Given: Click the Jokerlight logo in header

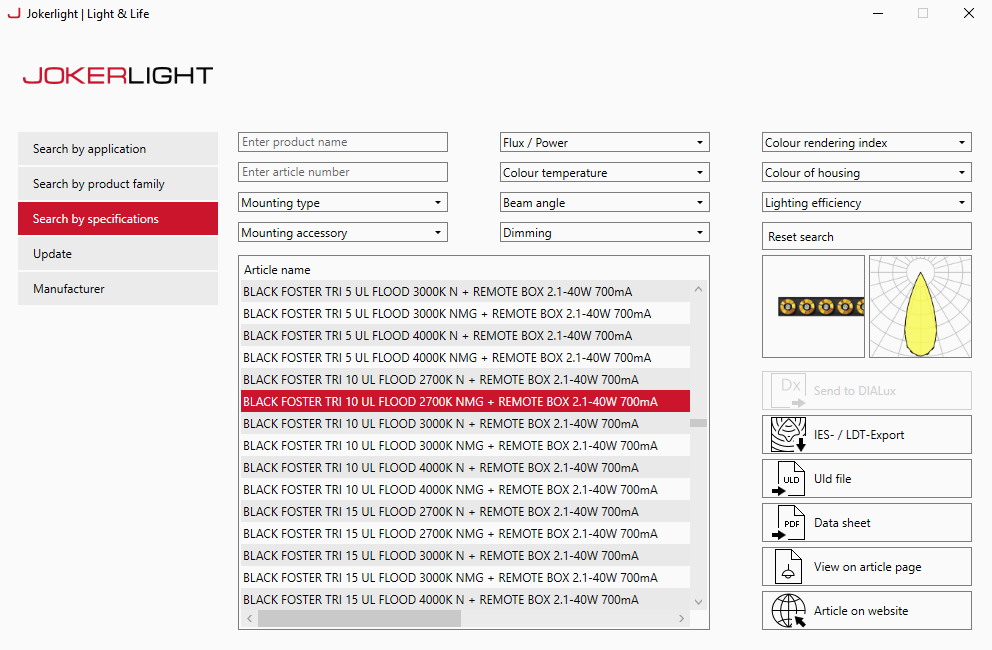Looking at the screenshot, I should click(x=118, y=75).
